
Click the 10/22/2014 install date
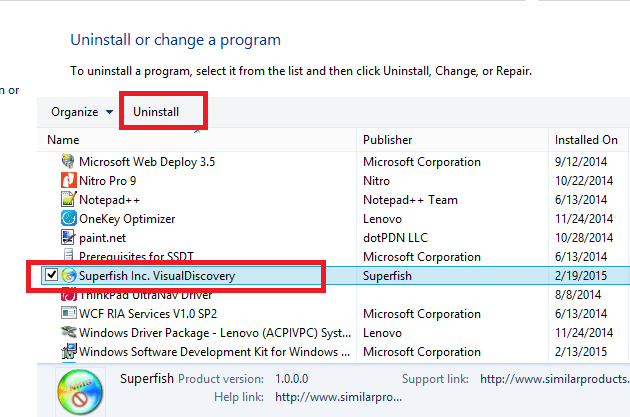[x=584, y=181]
